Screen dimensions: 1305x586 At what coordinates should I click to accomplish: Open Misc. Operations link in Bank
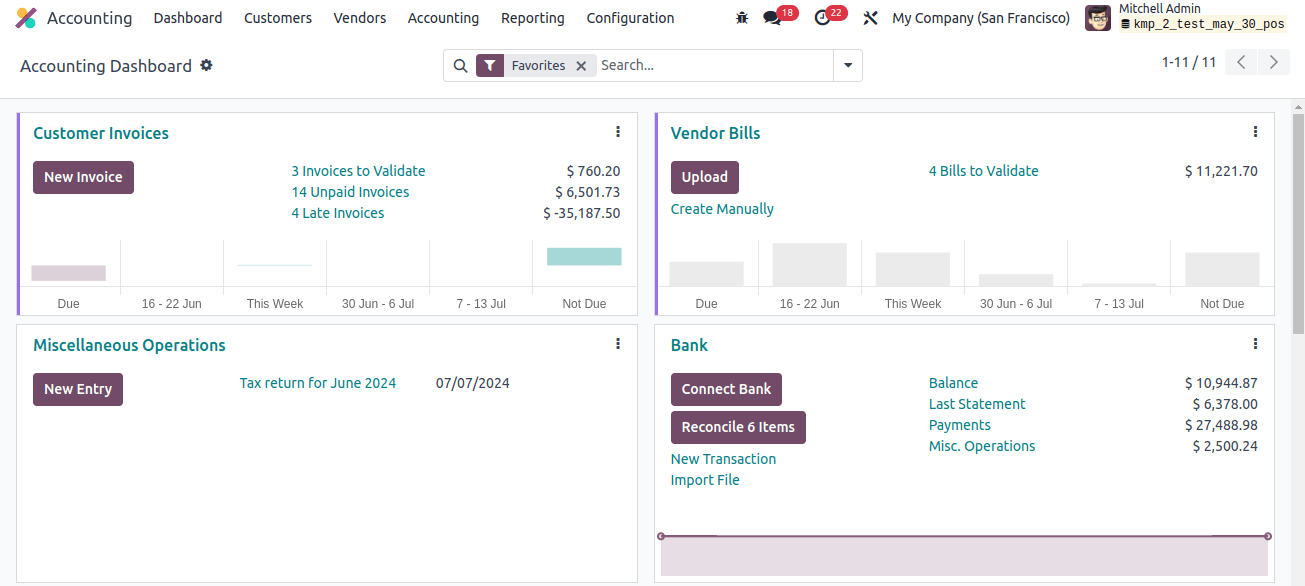982,446
